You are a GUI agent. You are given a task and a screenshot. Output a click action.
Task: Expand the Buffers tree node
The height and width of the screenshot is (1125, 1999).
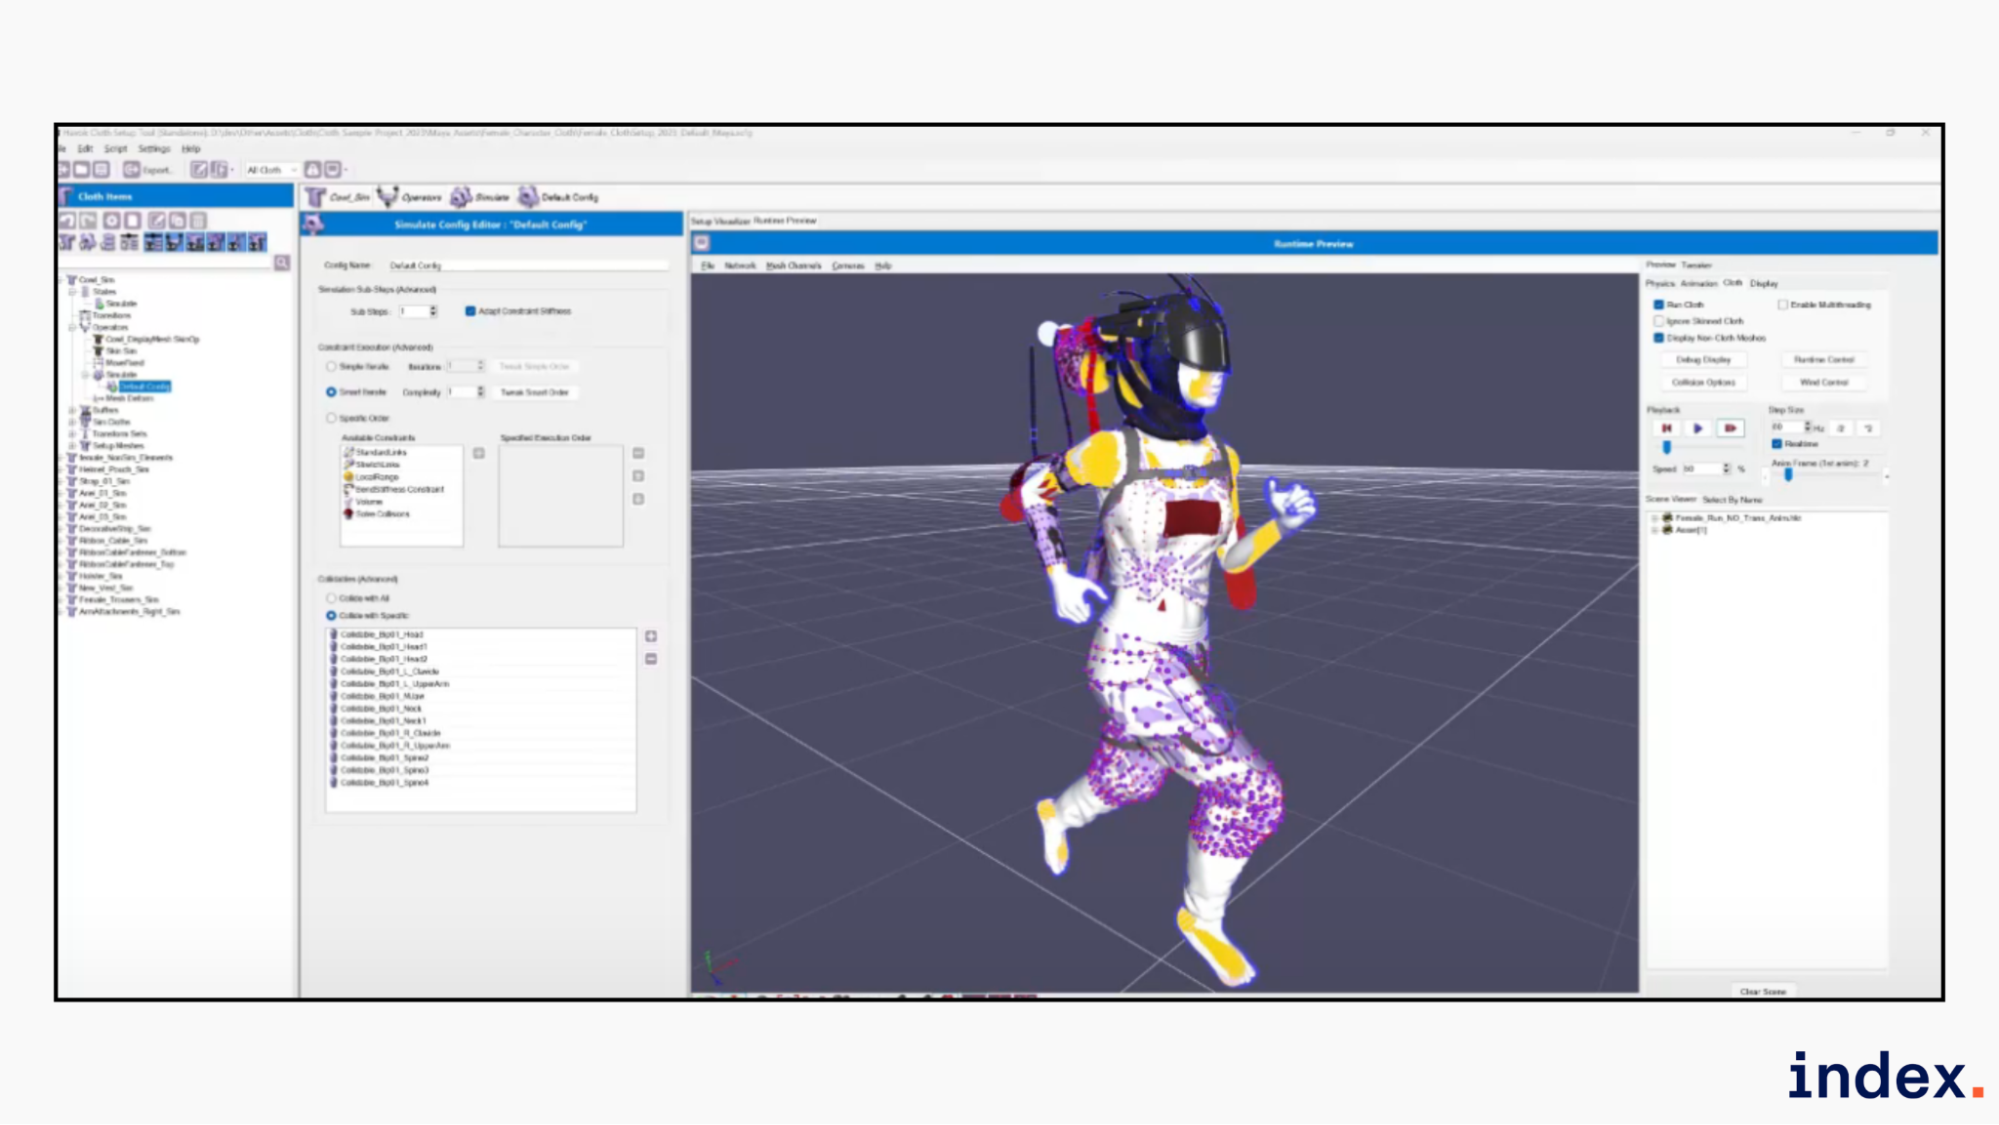(x=72, y=410)
